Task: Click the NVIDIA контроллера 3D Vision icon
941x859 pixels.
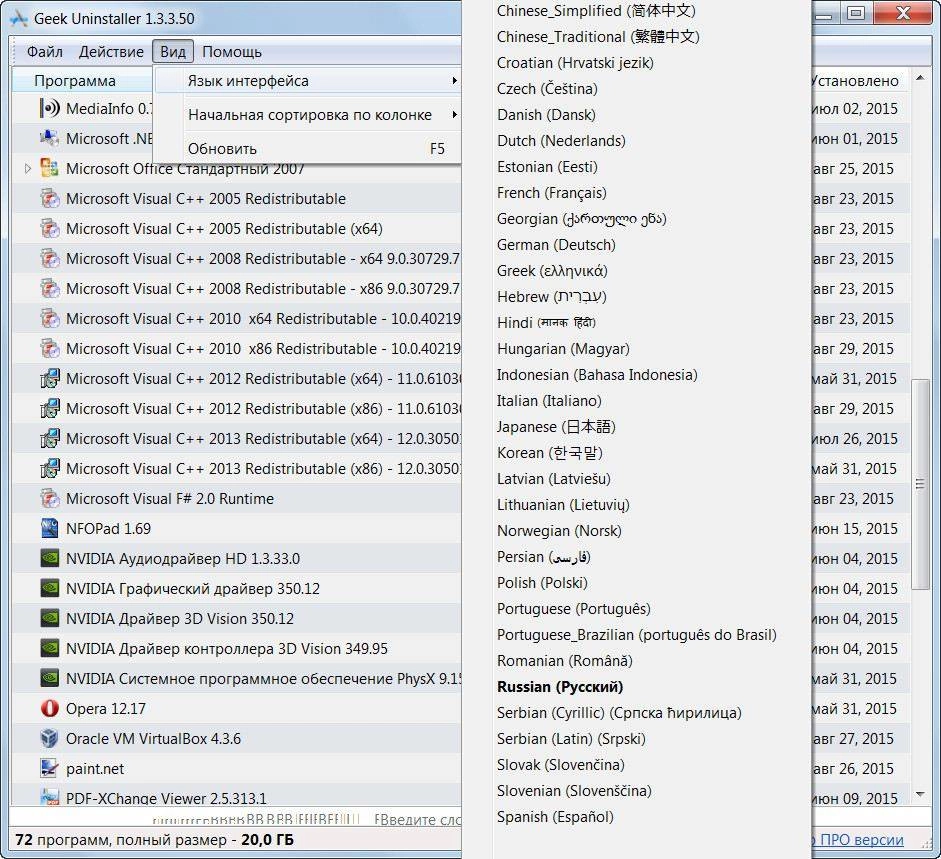Action: [50, 649]
